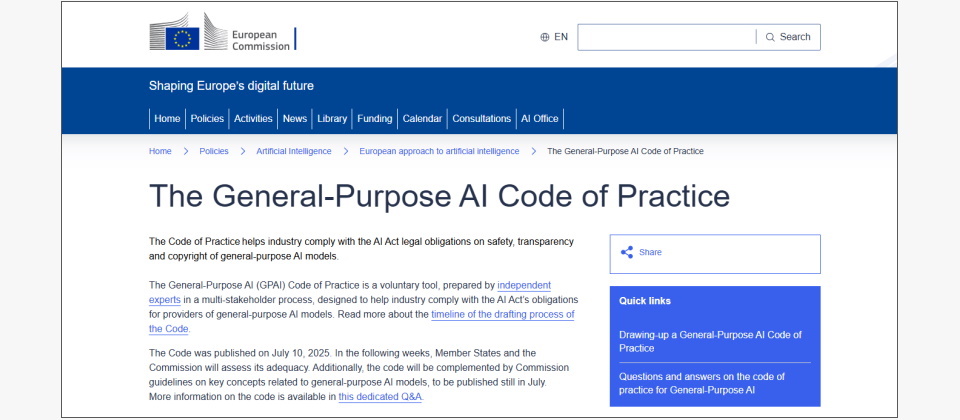Viewport: 960px width, 420px height.
Task: Click the chevron after Home breadcrumb
Action: tap(186, 151)
